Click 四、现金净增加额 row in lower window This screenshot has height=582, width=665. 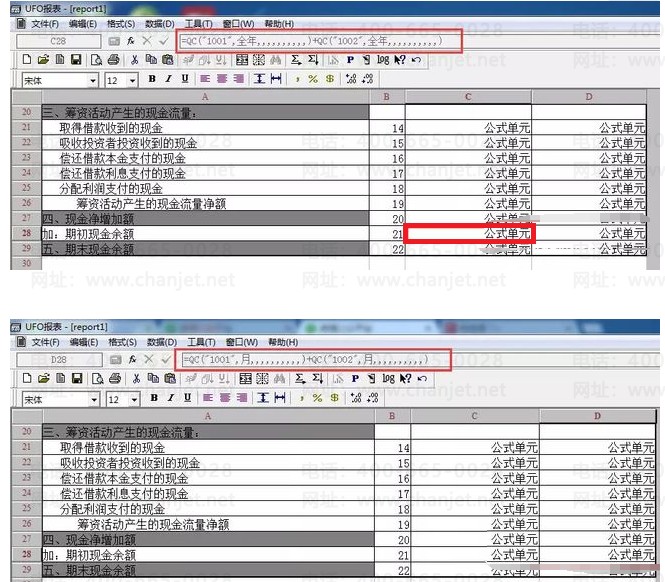tap(208, 540)
